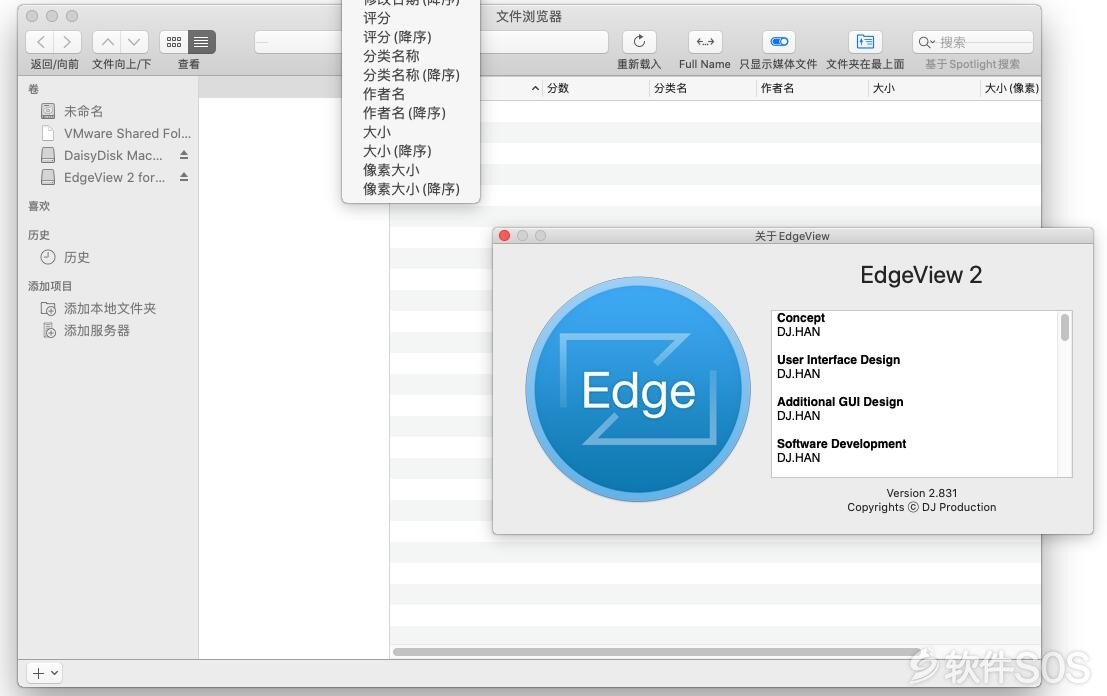Choose 像素大小 (降序) in sort menu
The height and width of the screenshot is (696, 1107).
(x=410, y=189)
